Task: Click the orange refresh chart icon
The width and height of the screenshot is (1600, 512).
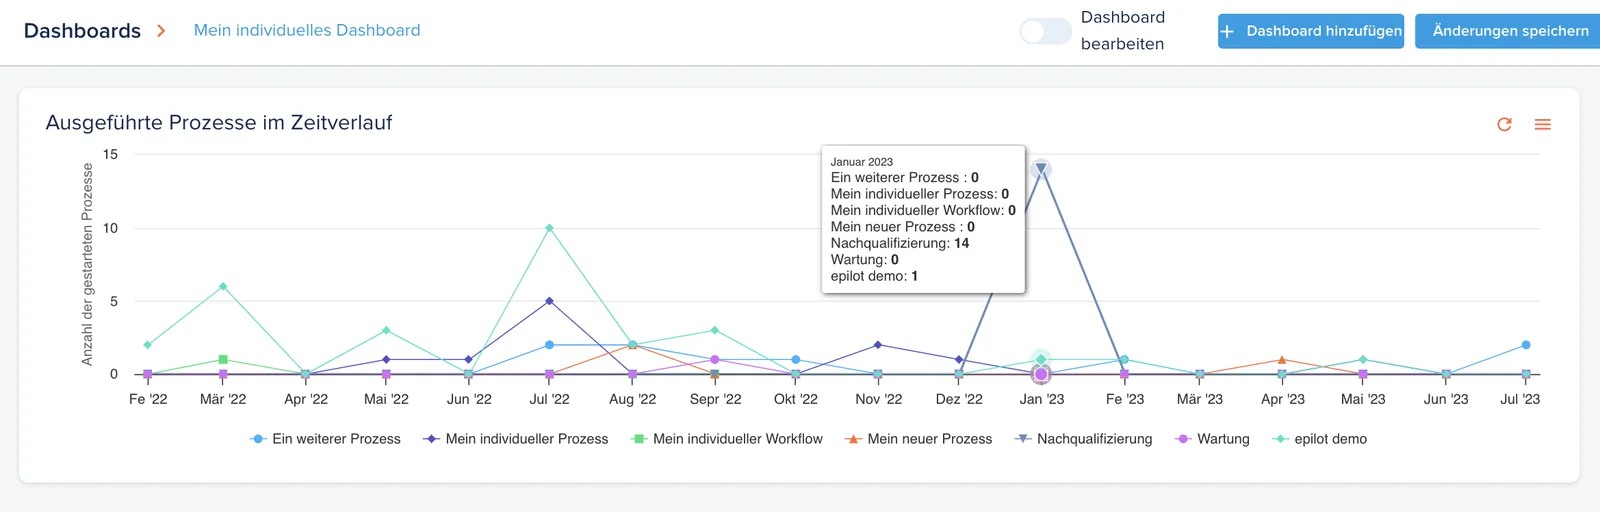Action: [1504, 124]
